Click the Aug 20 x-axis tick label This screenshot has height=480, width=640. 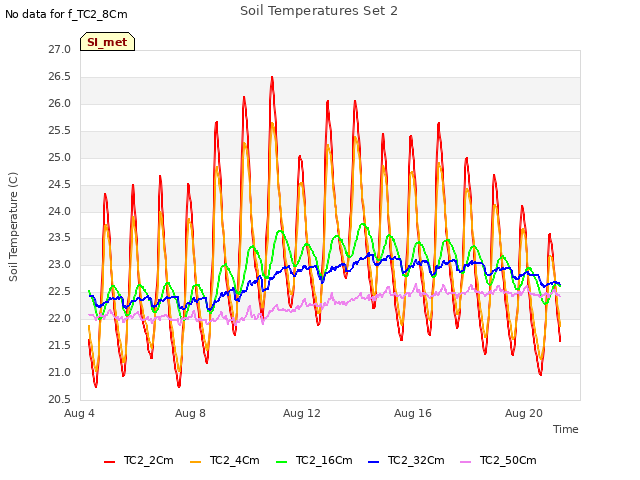click(524, 413)
